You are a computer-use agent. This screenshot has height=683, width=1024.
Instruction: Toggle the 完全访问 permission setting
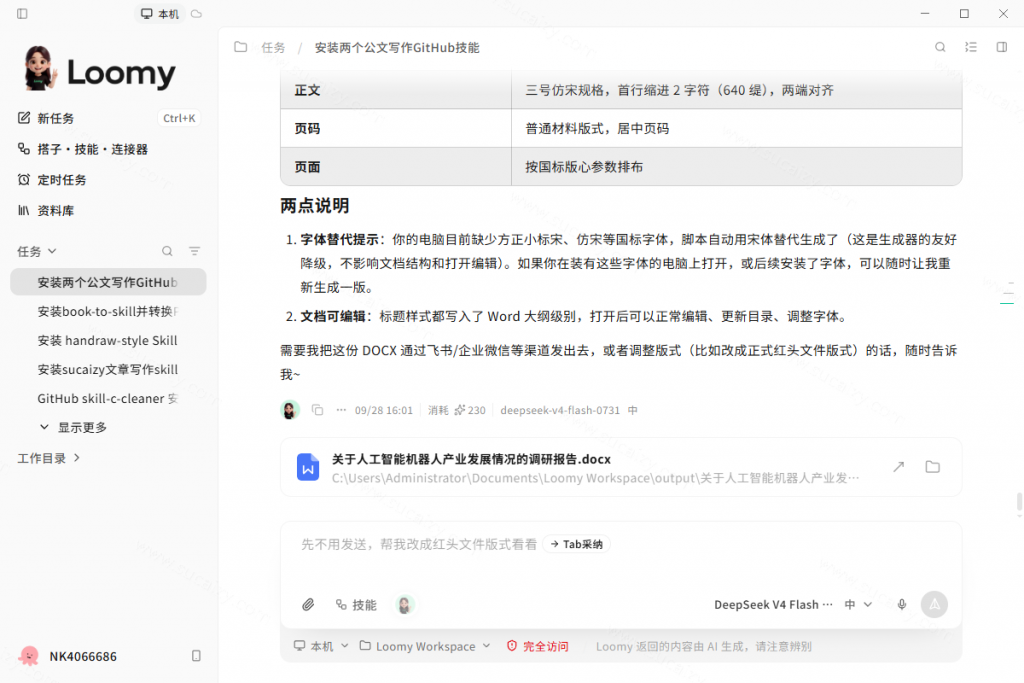pyautogui.click(x=537, y=646)
